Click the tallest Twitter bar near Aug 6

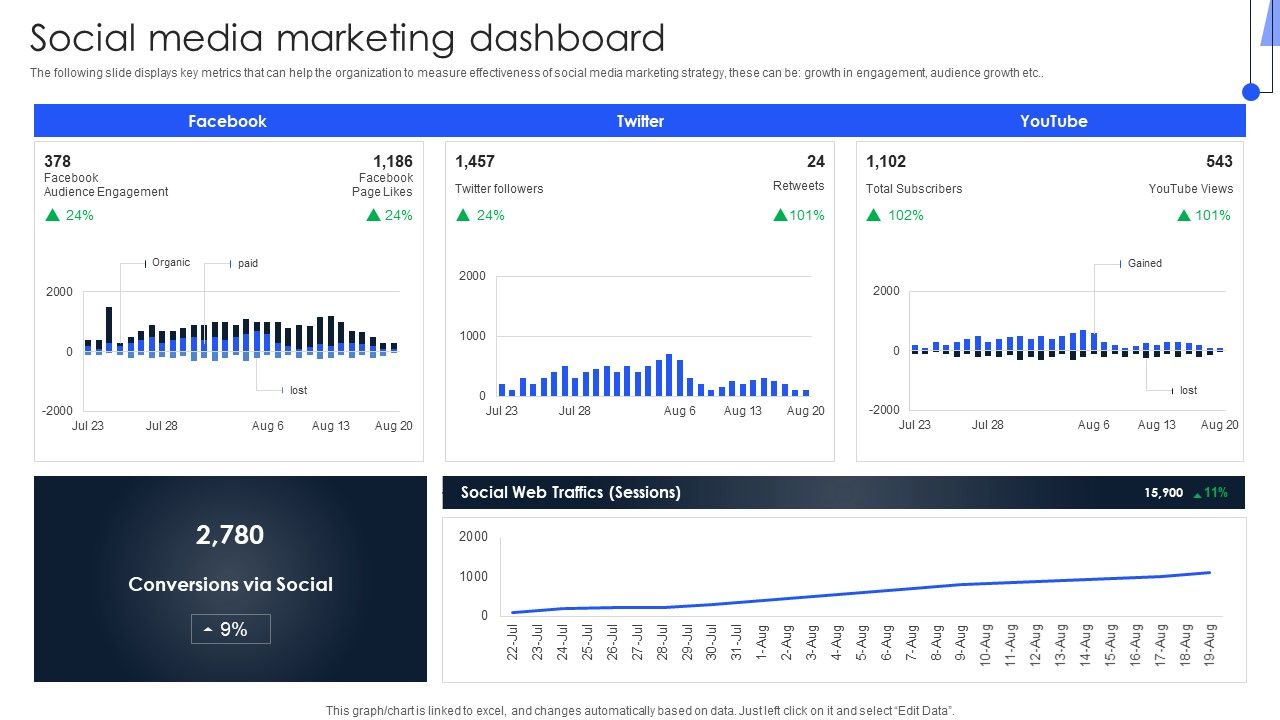[669, 375]
